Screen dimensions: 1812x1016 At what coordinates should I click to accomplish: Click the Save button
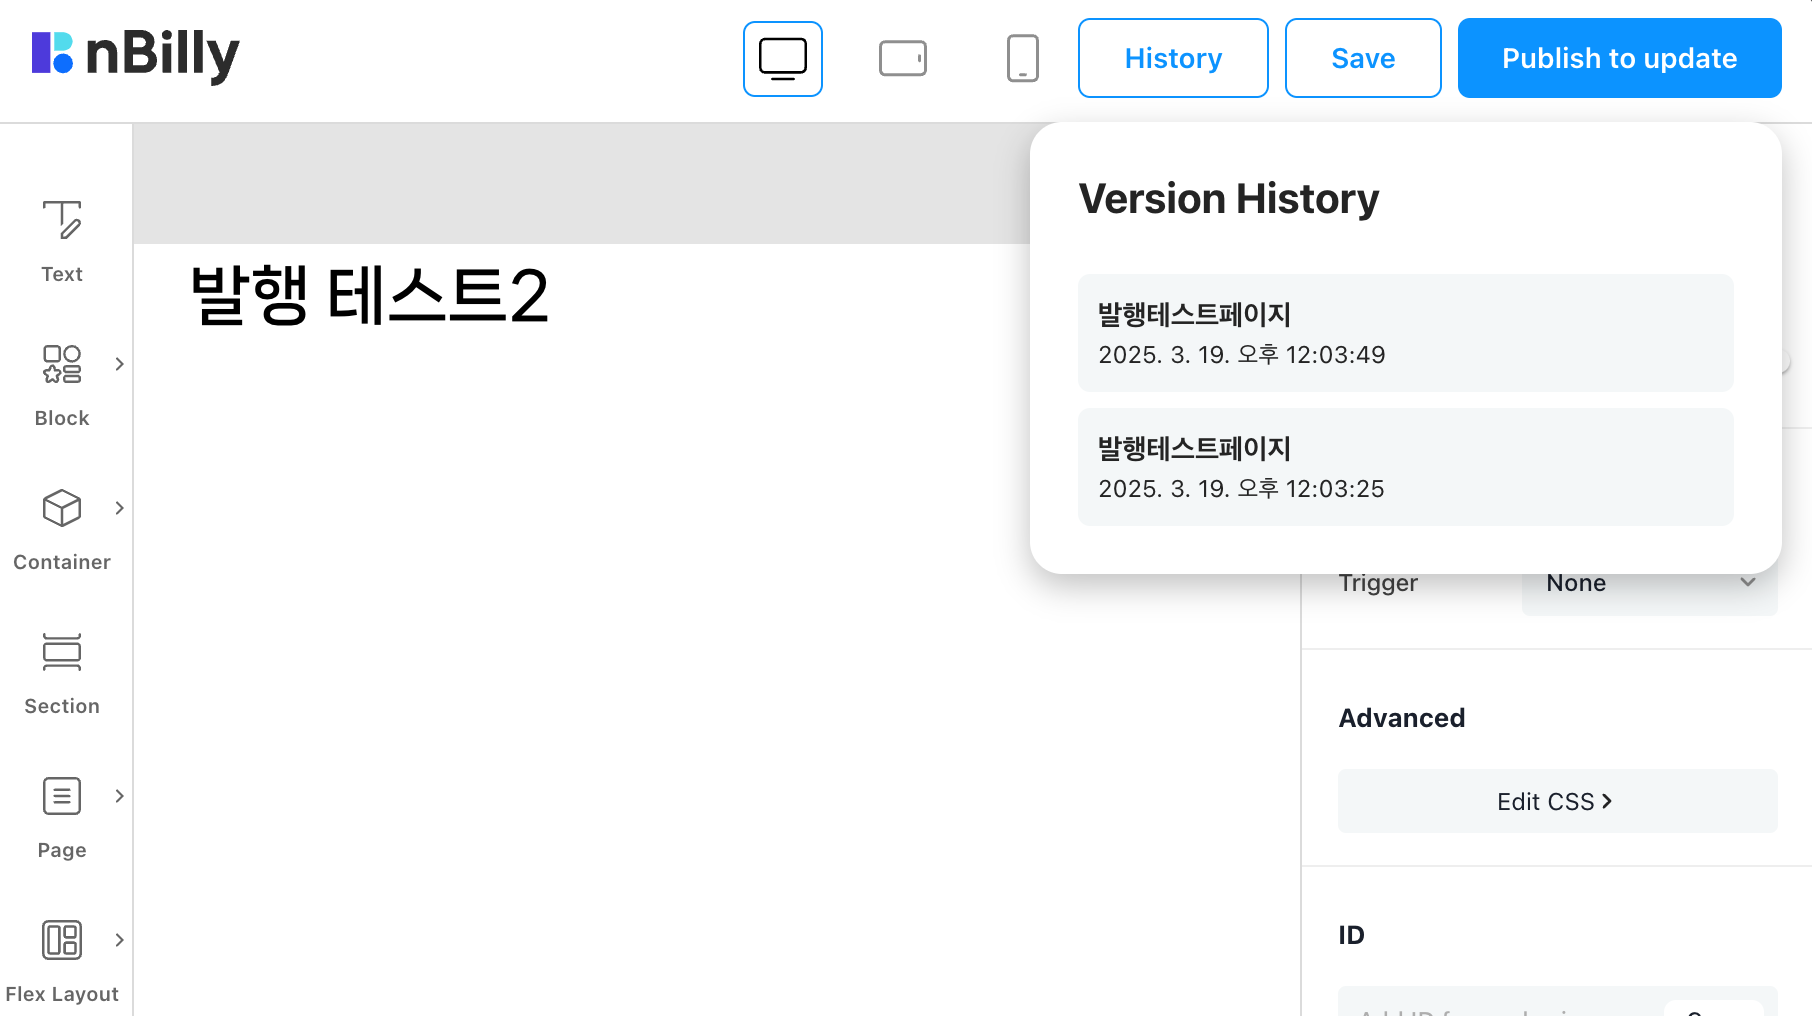click(1363, 58)
